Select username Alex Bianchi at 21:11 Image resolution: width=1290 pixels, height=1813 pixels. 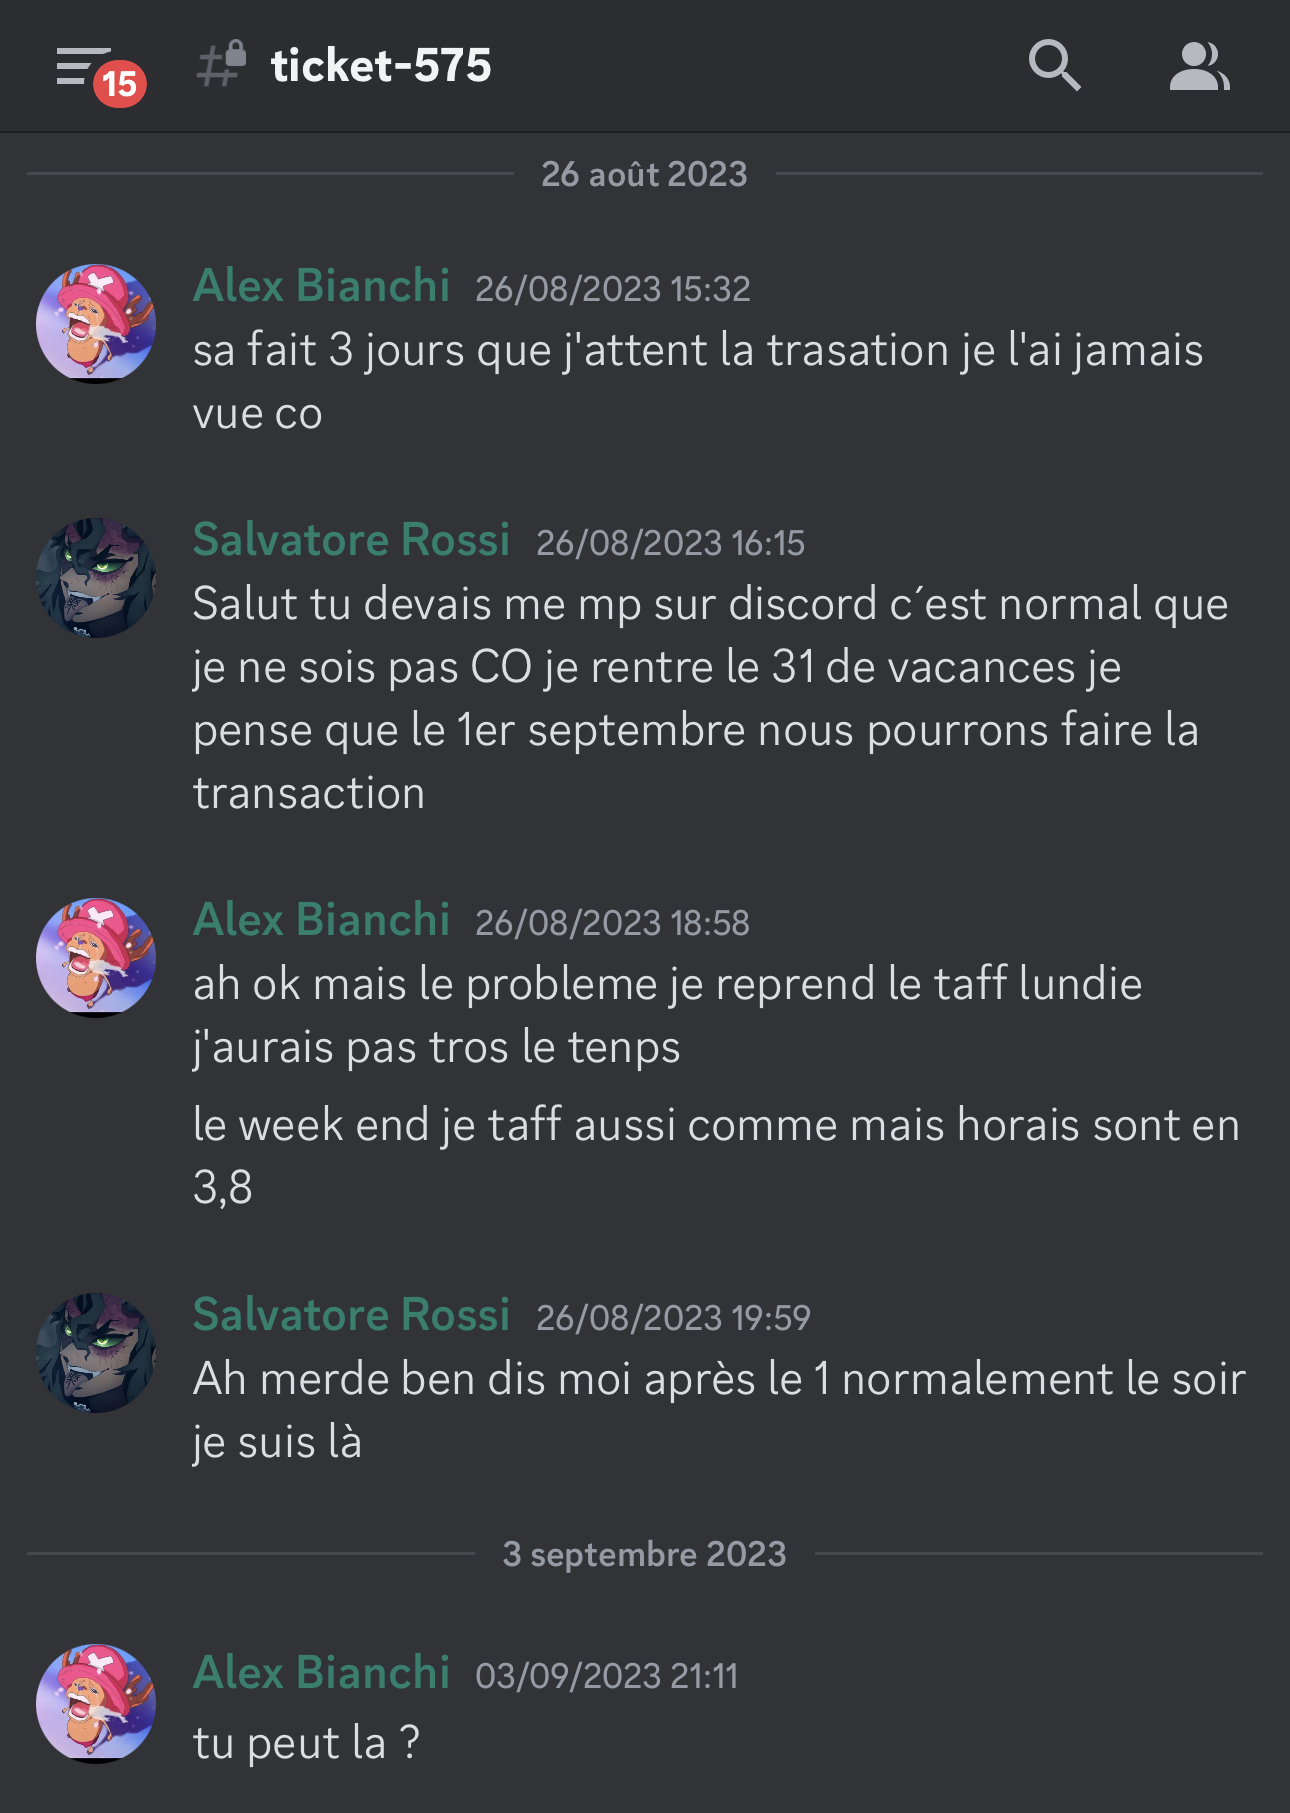[x=321, y=1673]
